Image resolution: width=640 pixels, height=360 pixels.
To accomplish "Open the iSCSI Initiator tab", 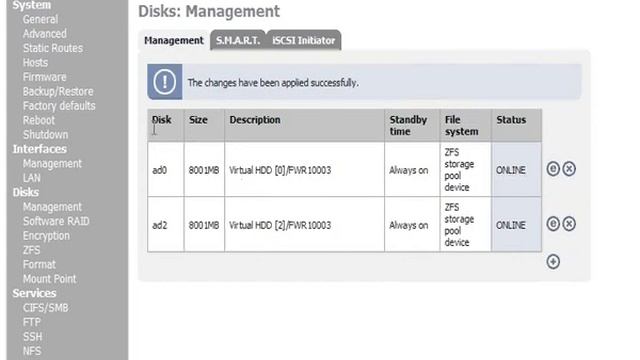I will [303, 40].
